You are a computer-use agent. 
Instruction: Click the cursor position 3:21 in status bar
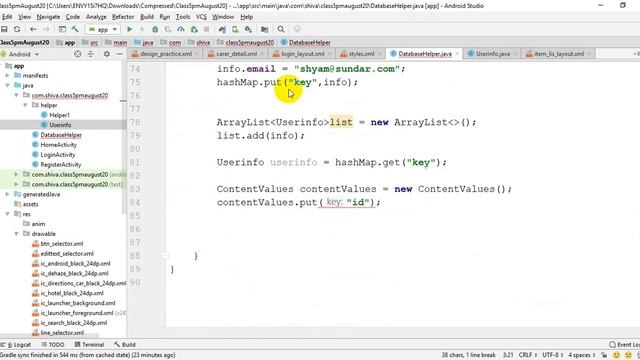point(508,355)
